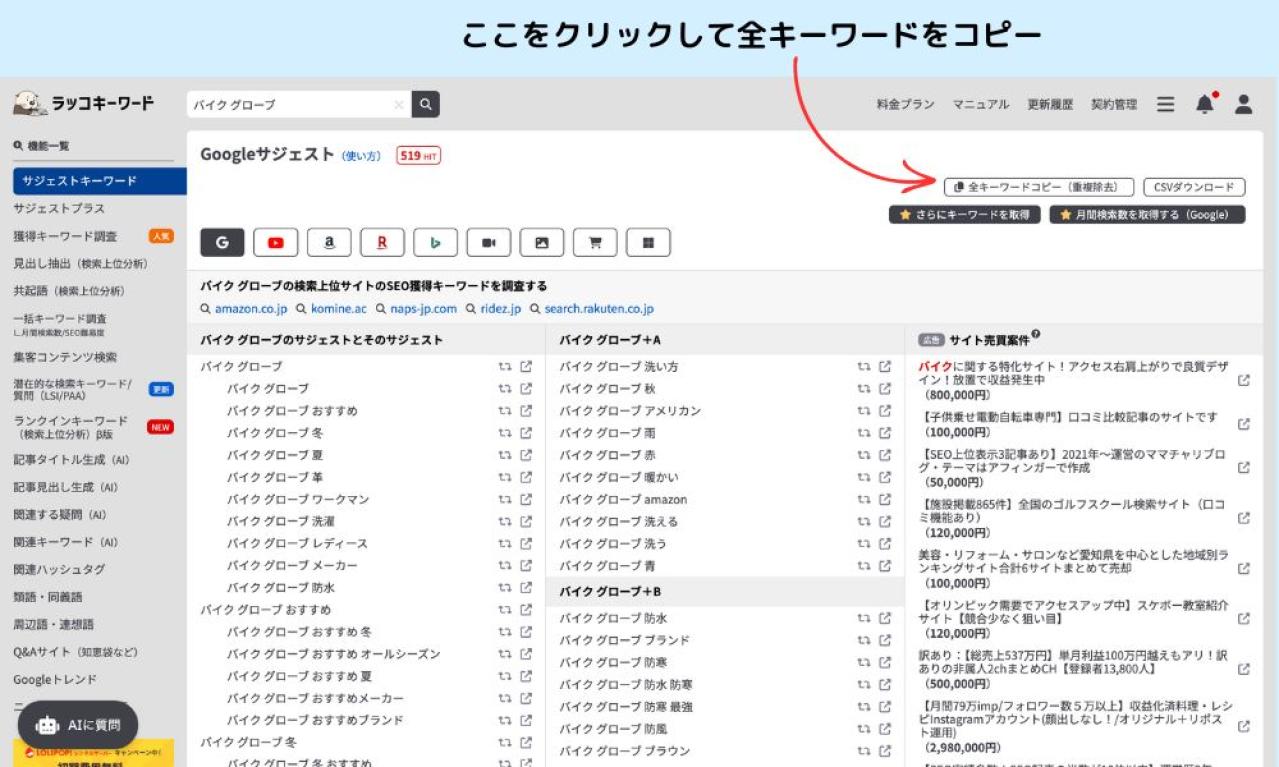Screen dimensions: 1279x767
Task: Click CSVダウンロード button
Action: point(1194,187)
